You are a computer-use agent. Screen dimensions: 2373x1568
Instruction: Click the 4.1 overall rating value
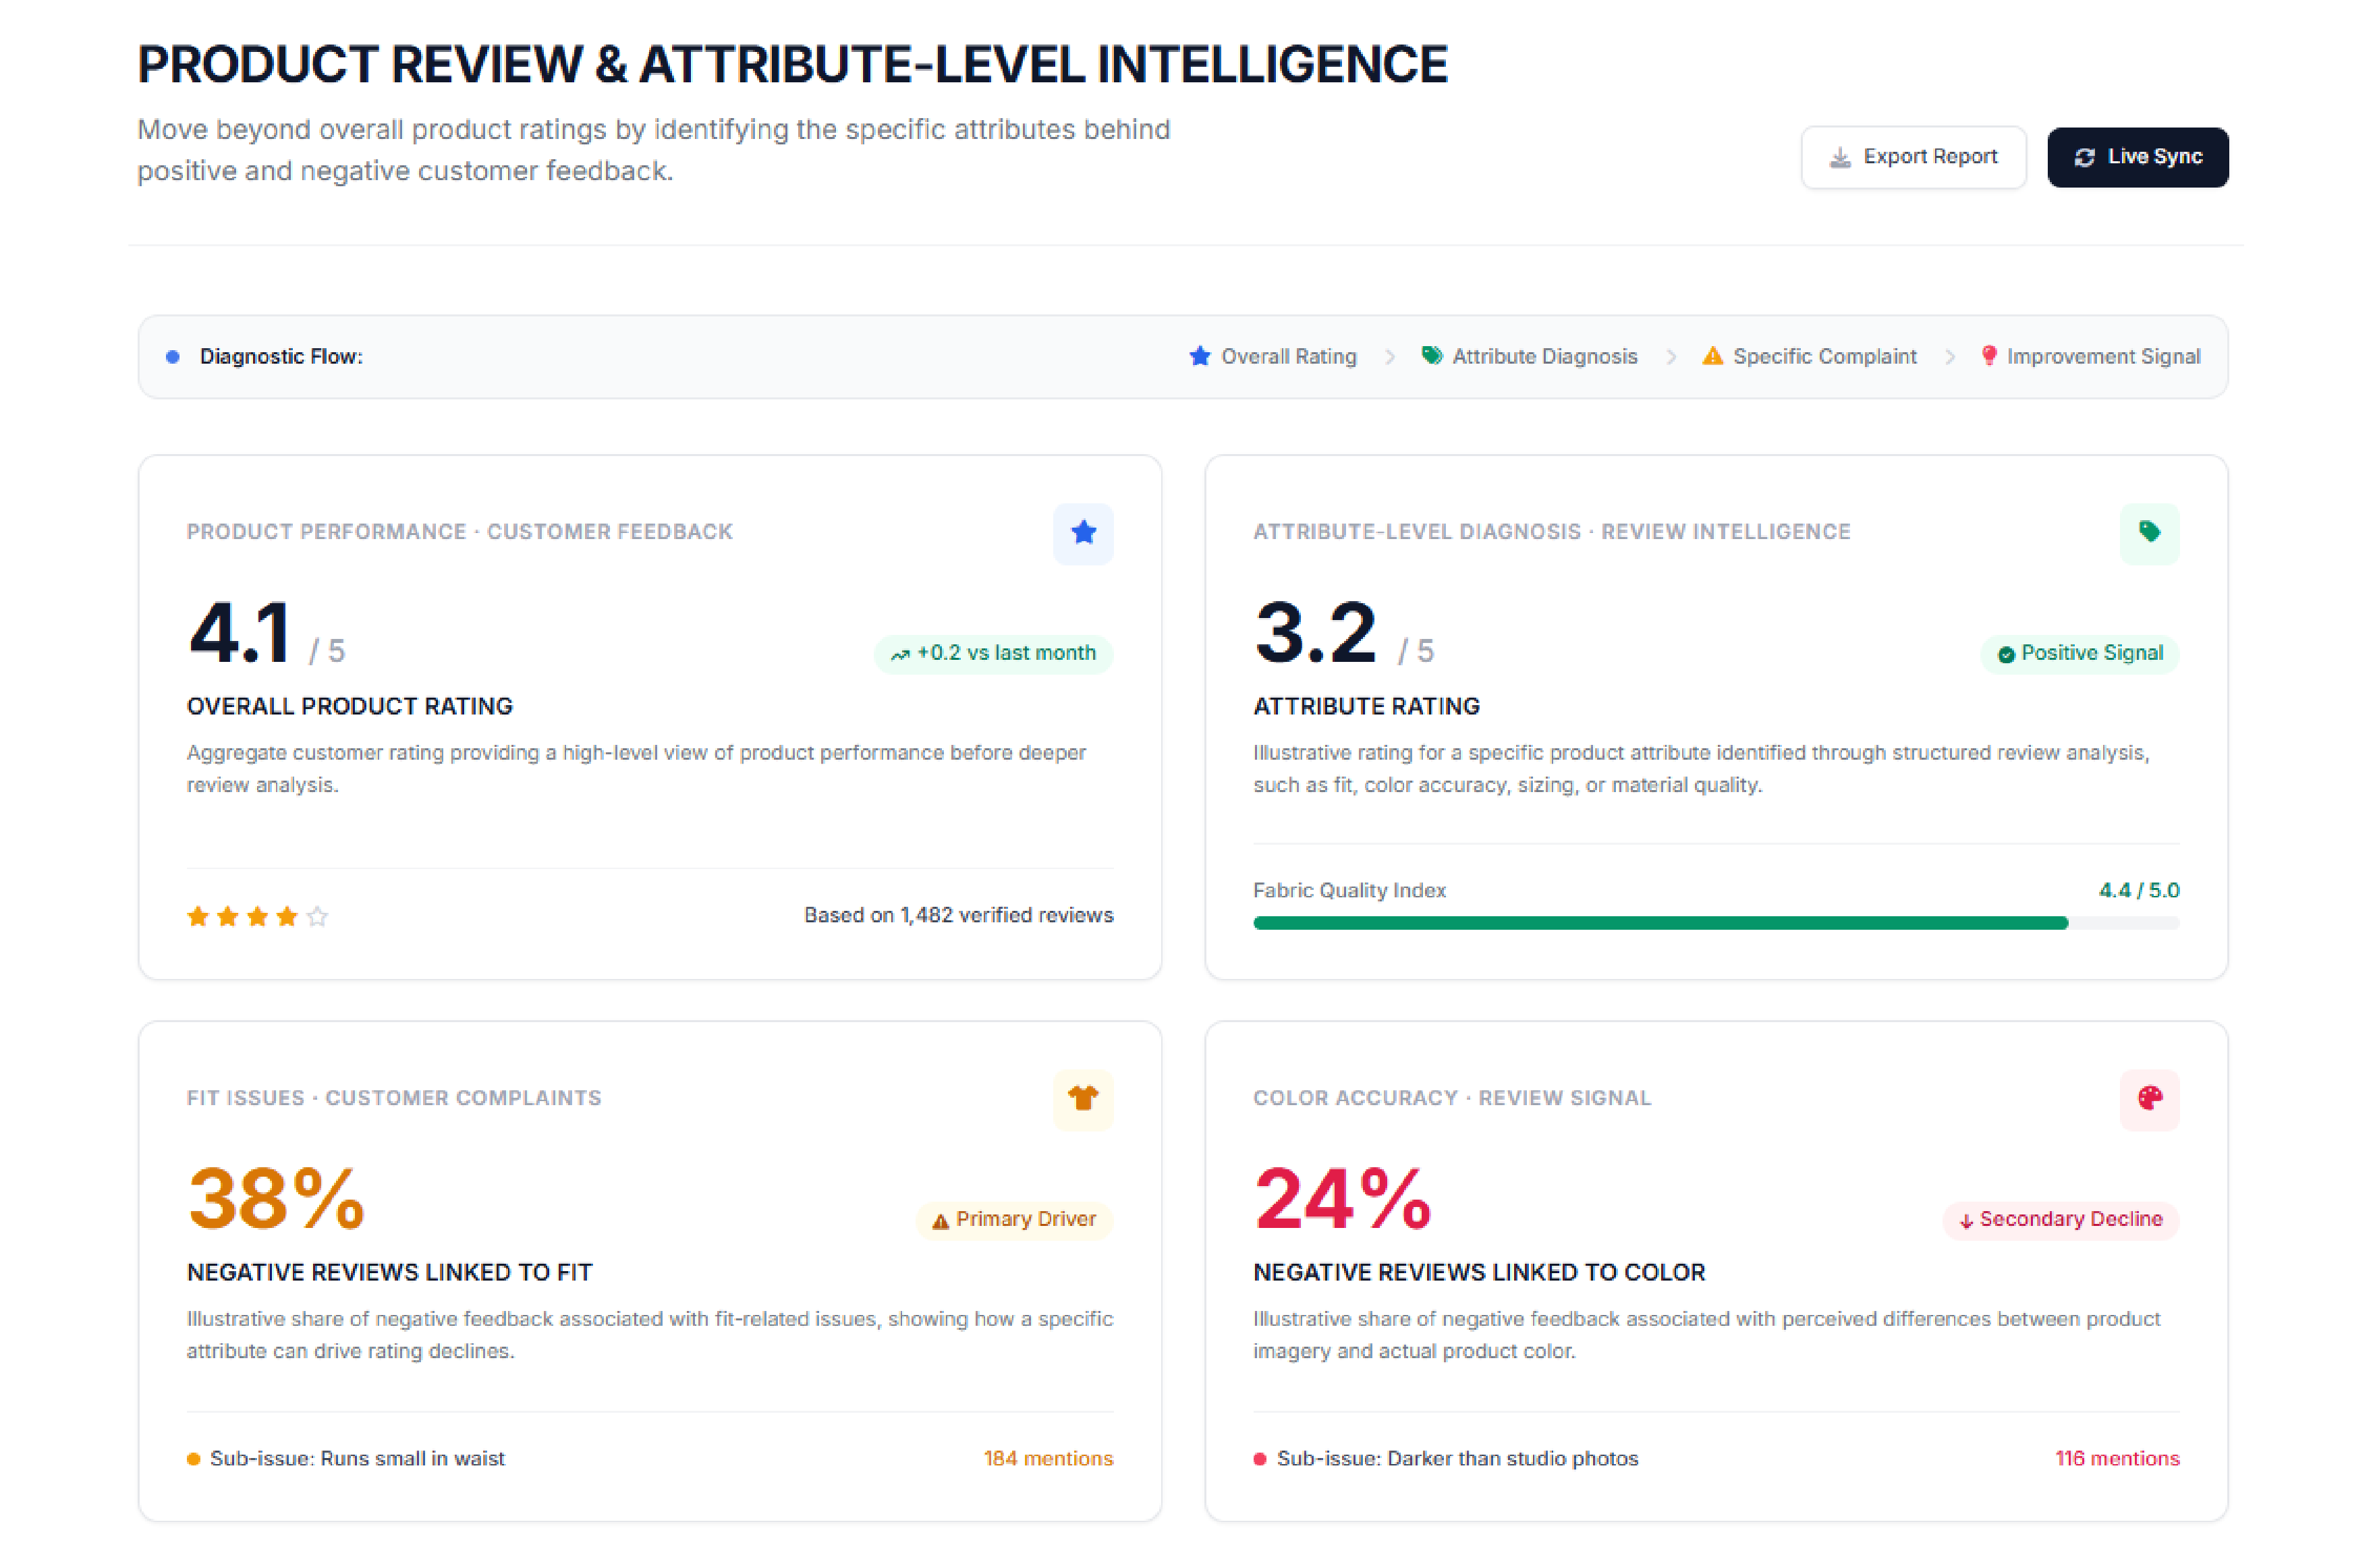pyautogui.click(x=240, y=632)
